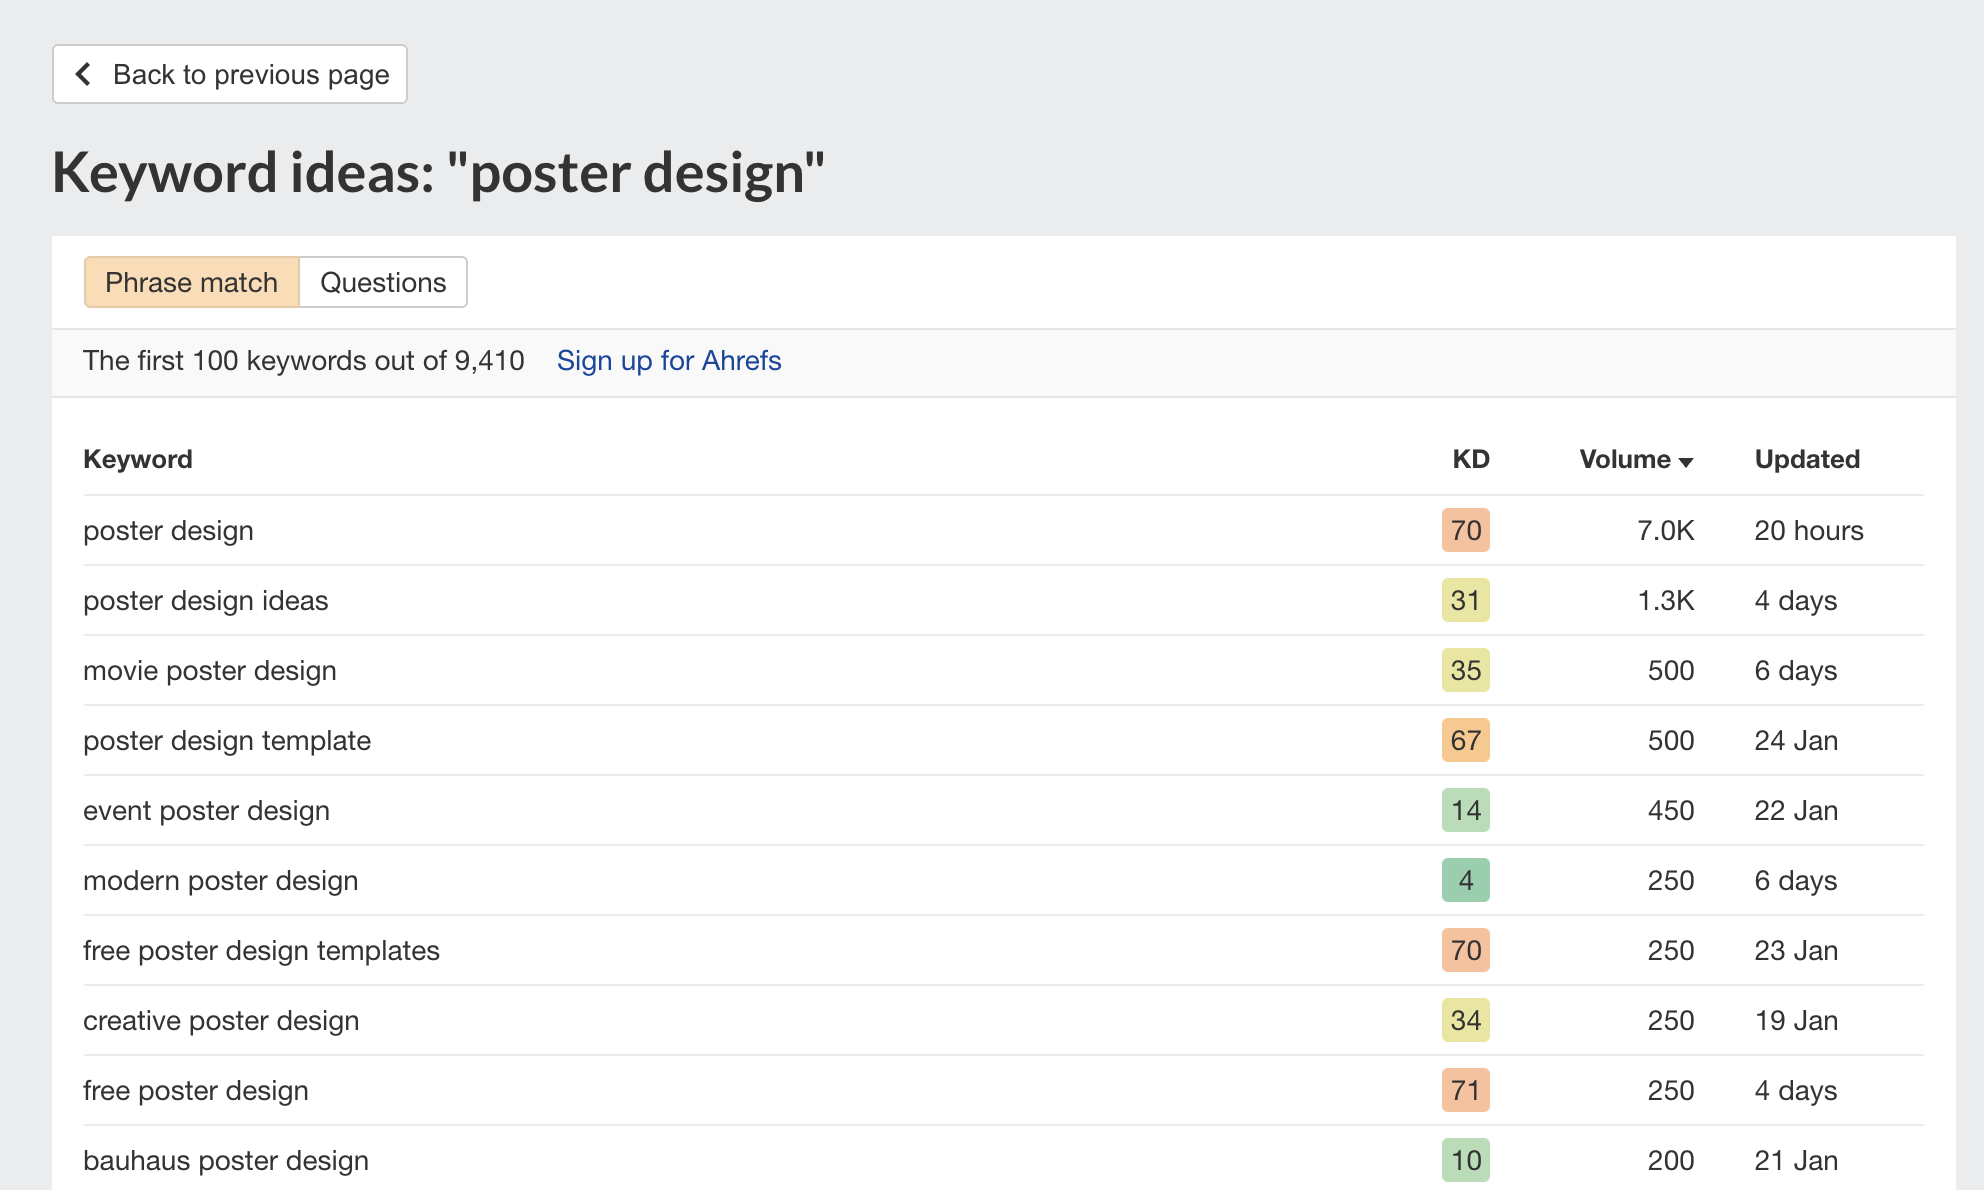Click yellow KD badge 31 for poster design ideas

pyautogui.click(x=1465, y=600)
